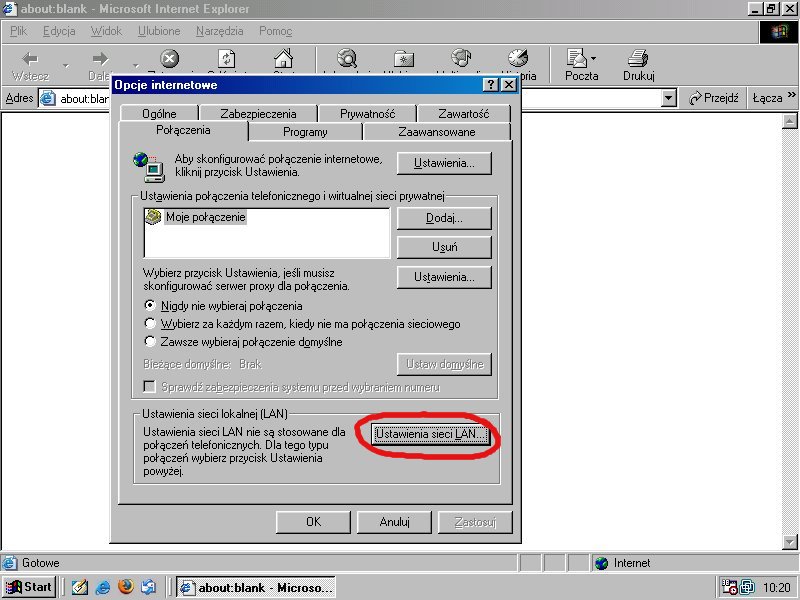Click Ustawienia button for proxy server configuration
Image resolution: width=800 pixels, height=600 pixels.
coord(444,277)
